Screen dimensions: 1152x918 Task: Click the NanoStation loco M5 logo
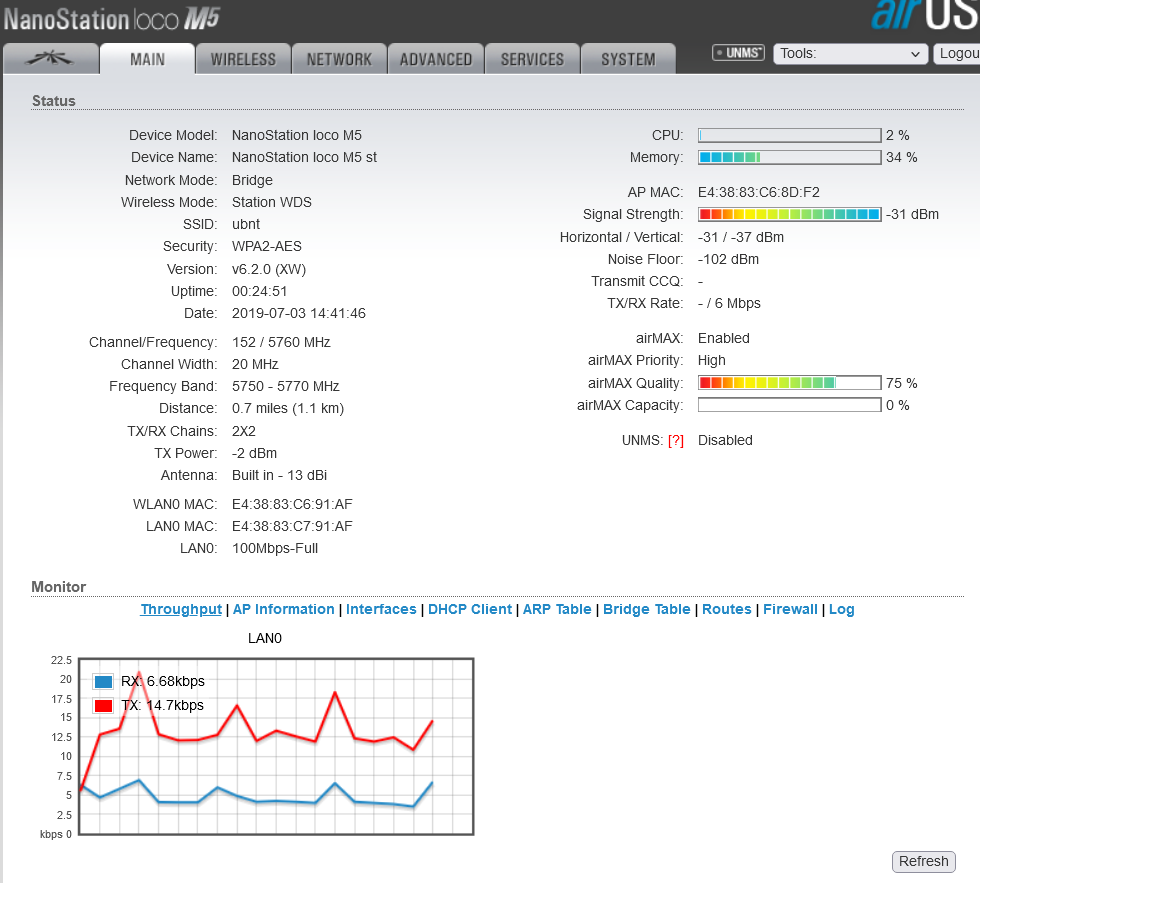point(111,19)
